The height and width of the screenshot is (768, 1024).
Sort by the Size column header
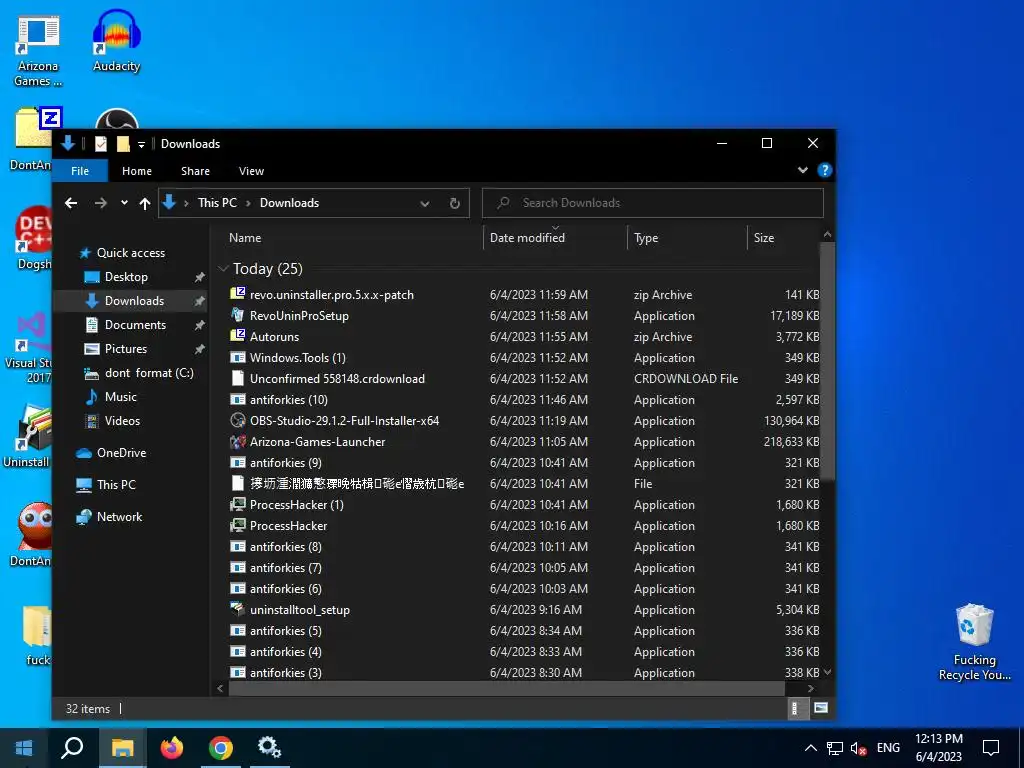[x=764, y=238]
